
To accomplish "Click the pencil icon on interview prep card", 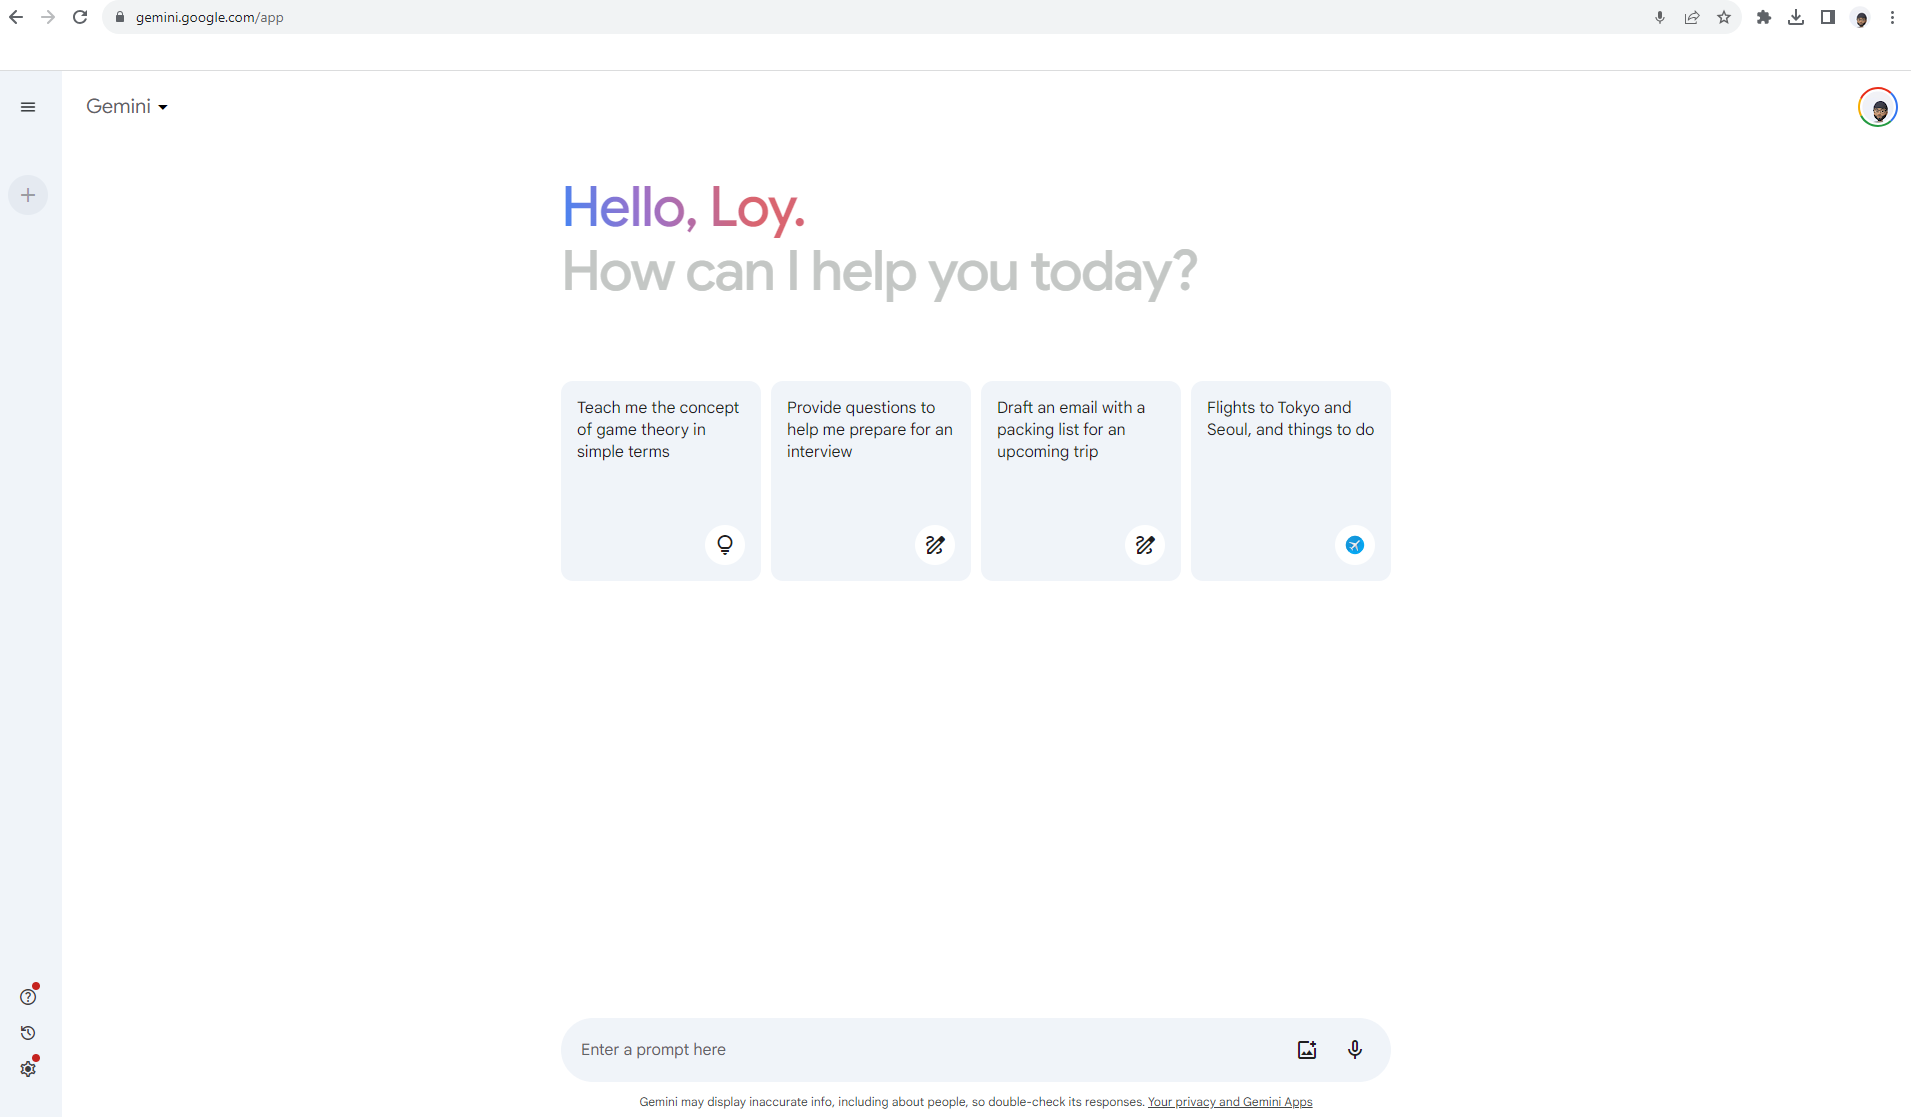I will (934, 545).
